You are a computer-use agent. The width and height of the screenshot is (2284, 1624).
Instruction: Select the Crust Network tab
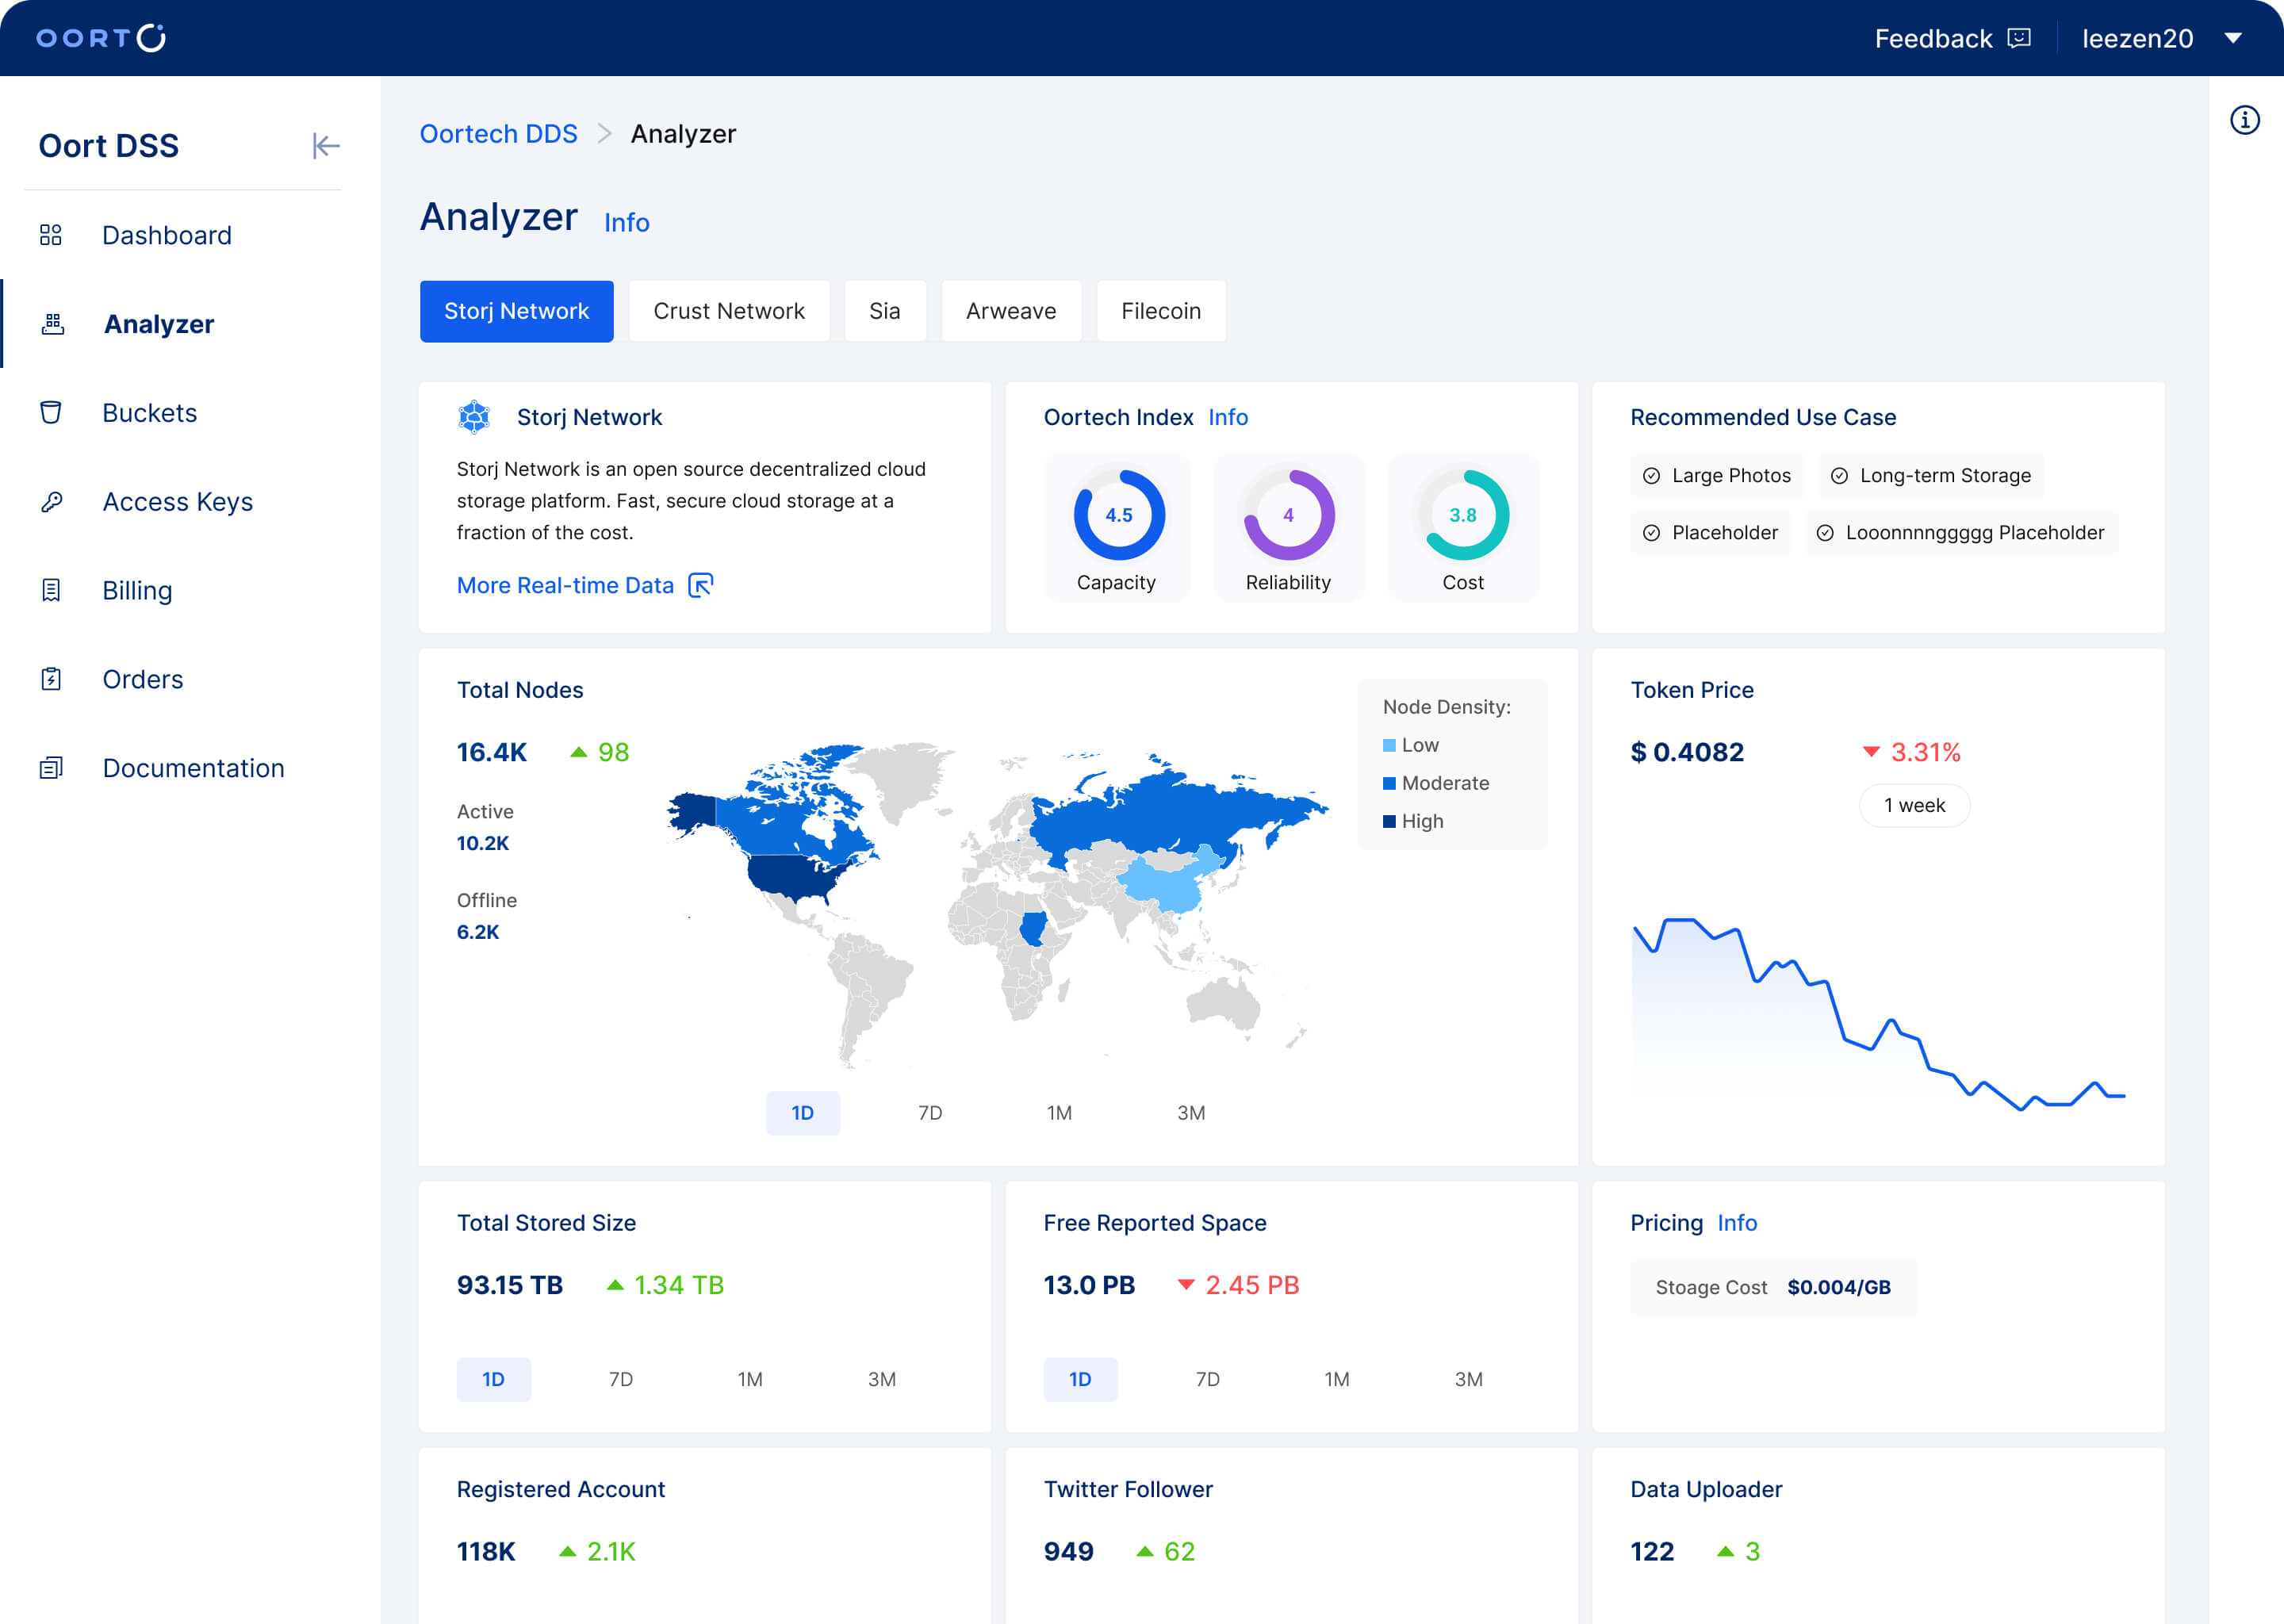[729, 311]
